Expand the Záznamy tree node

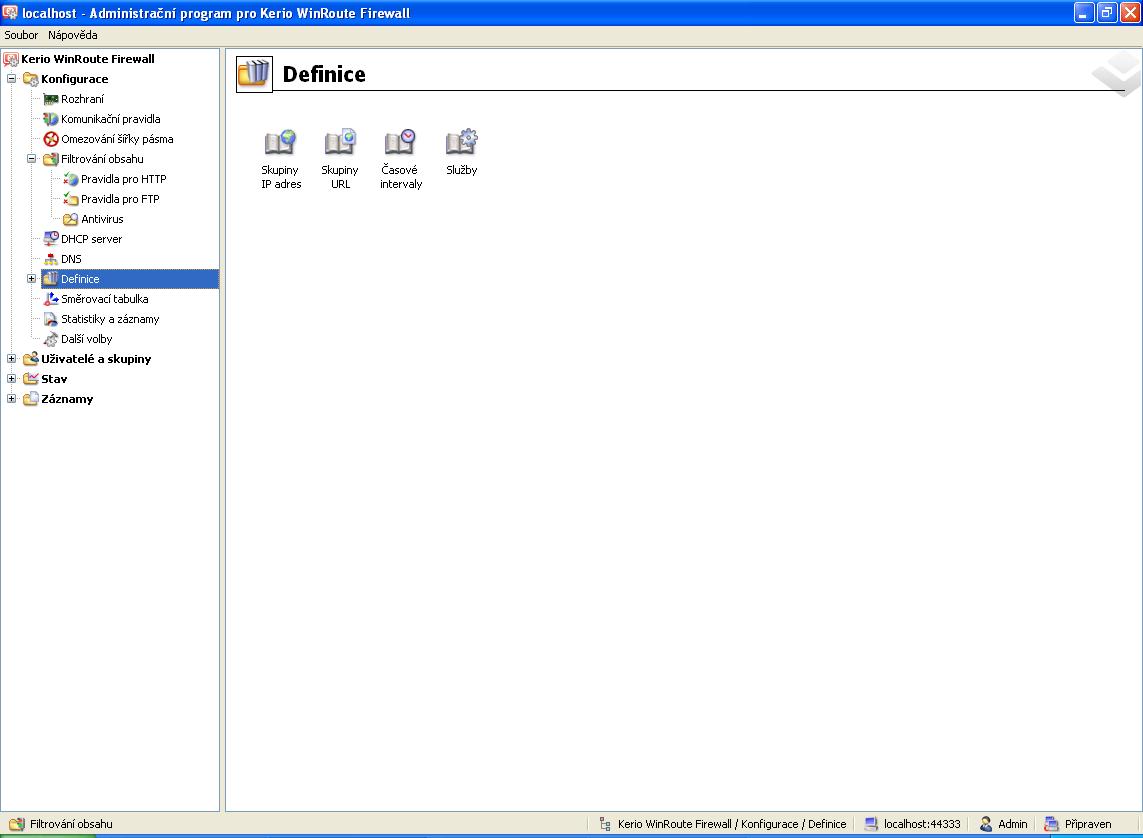tap(12, 399)
